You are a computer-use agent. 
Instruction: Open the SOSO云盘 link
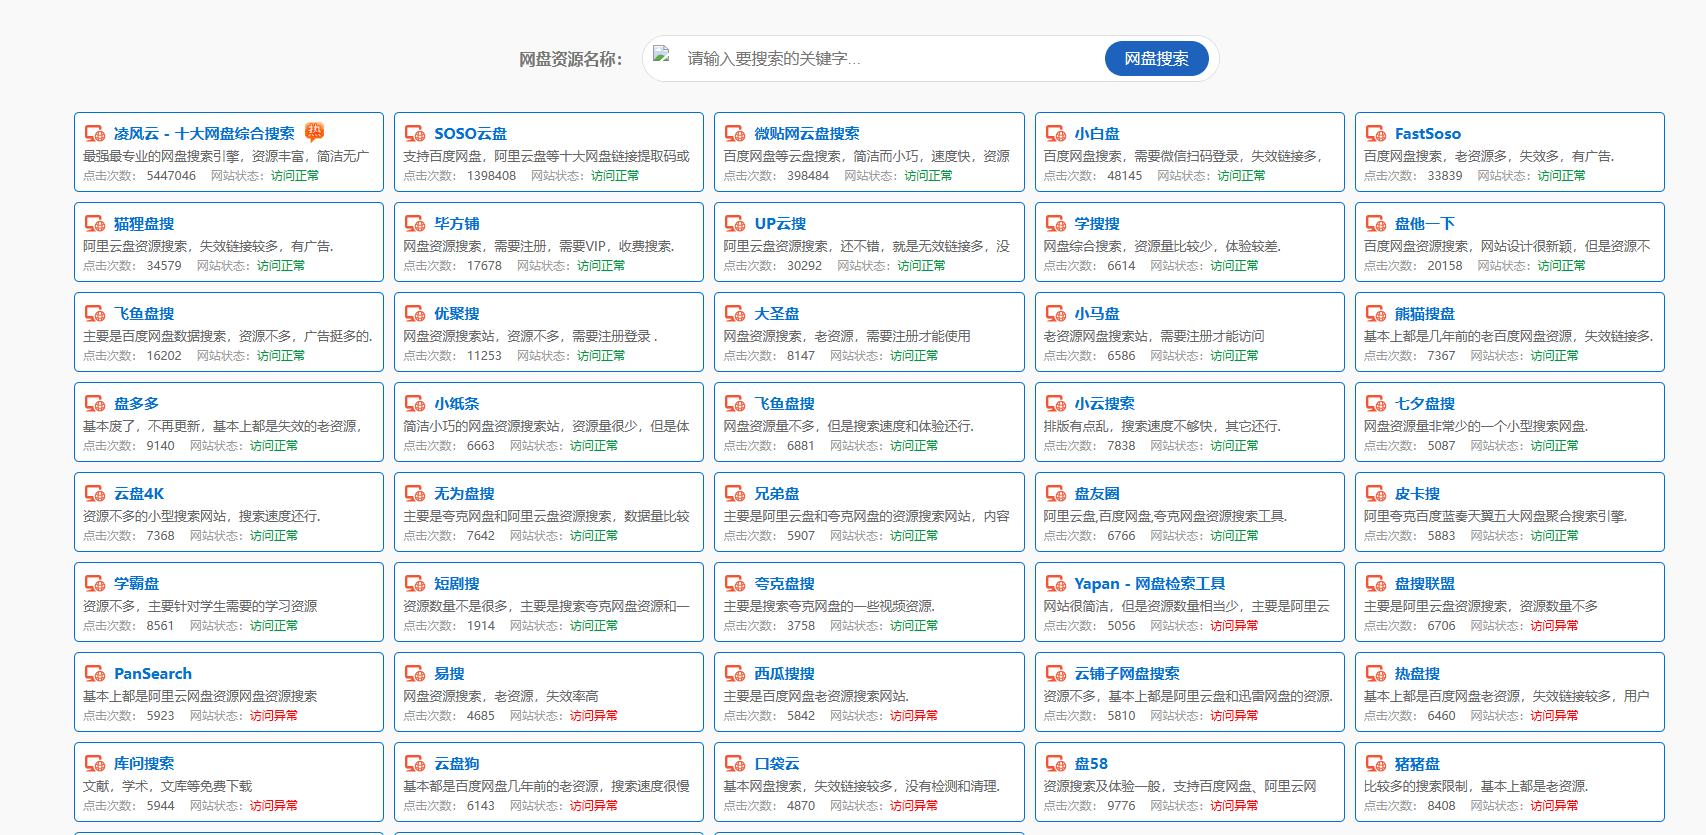470,133
